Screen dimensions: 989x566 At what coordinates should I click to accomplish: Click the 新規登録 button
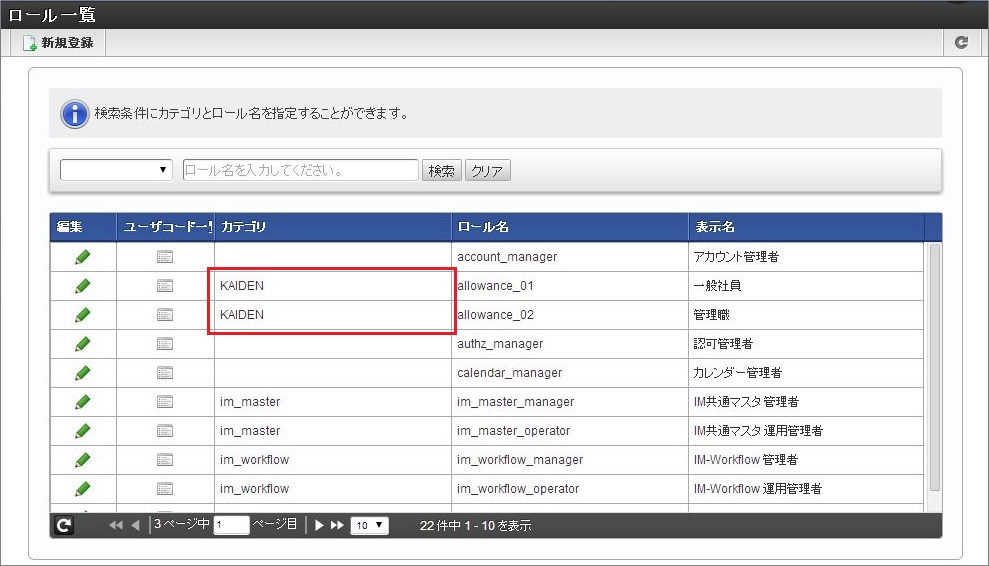click(58, 43)
